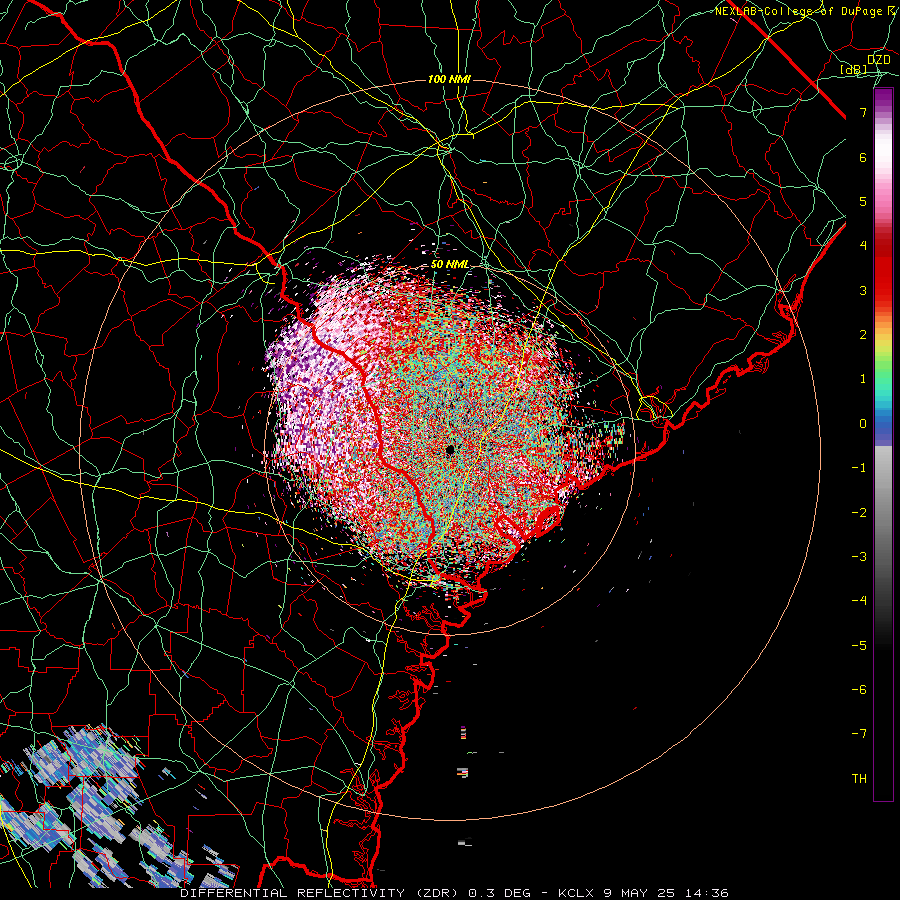Click the "-5" value on the color scale

pos(859,646)
